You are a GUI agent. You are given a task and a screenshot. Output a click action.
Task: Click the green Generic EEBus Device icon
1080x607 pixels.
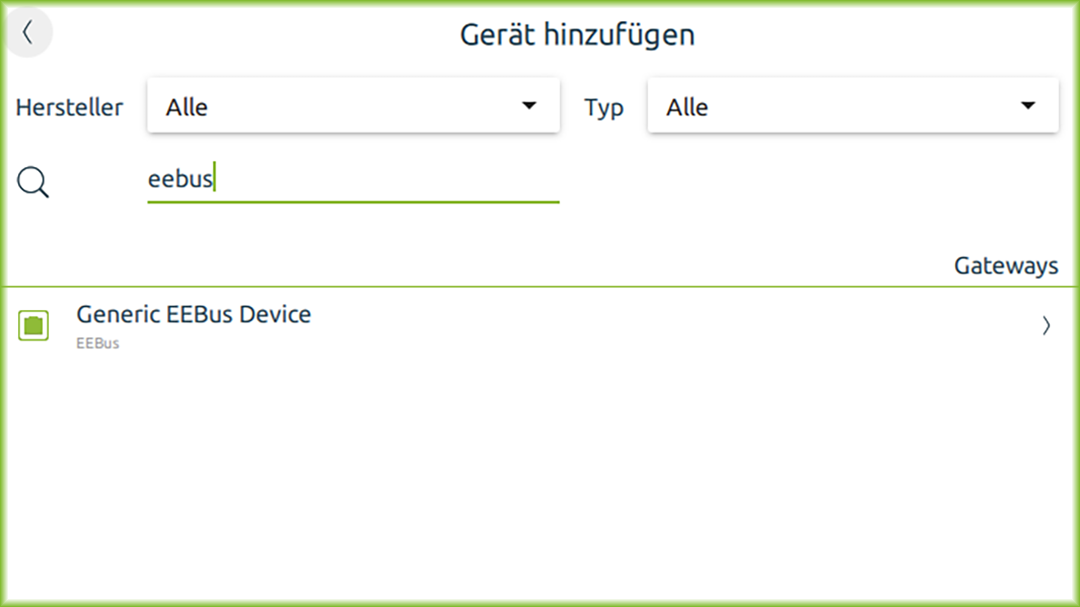pyautogui.click(x=34, y=325)
